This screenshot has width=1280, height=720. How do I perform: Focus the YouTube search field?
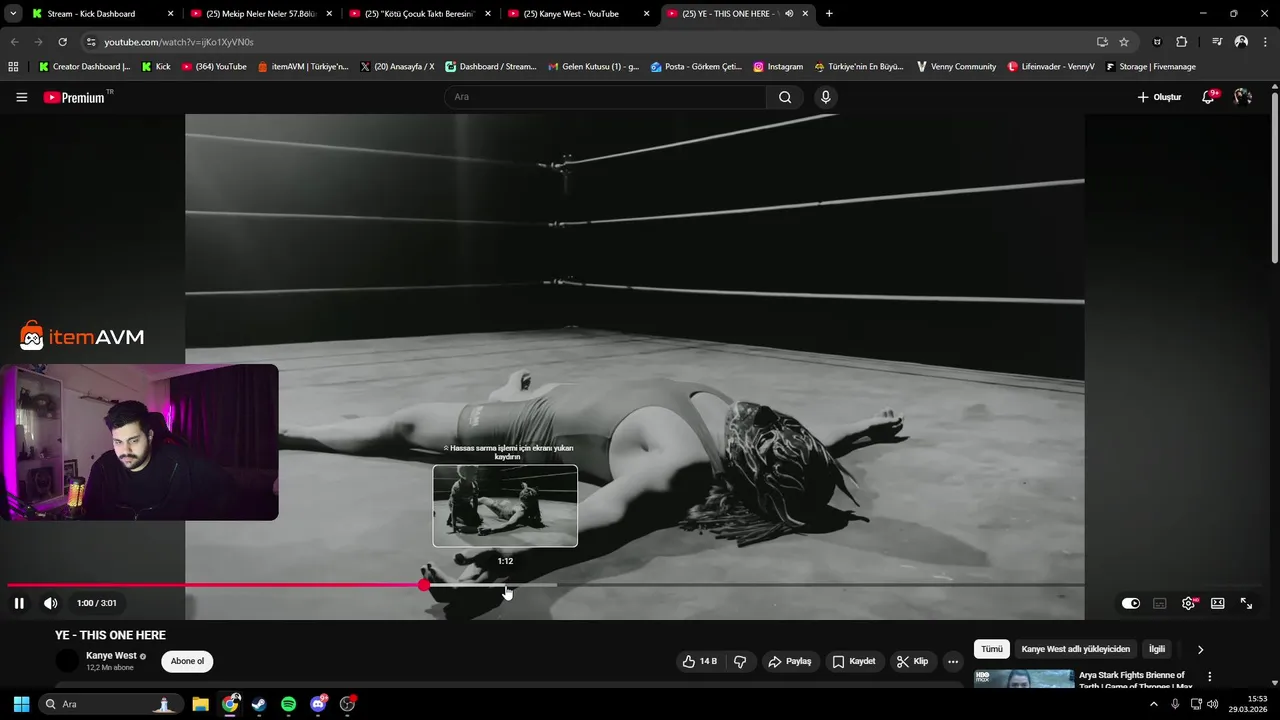tap(605, 97)
